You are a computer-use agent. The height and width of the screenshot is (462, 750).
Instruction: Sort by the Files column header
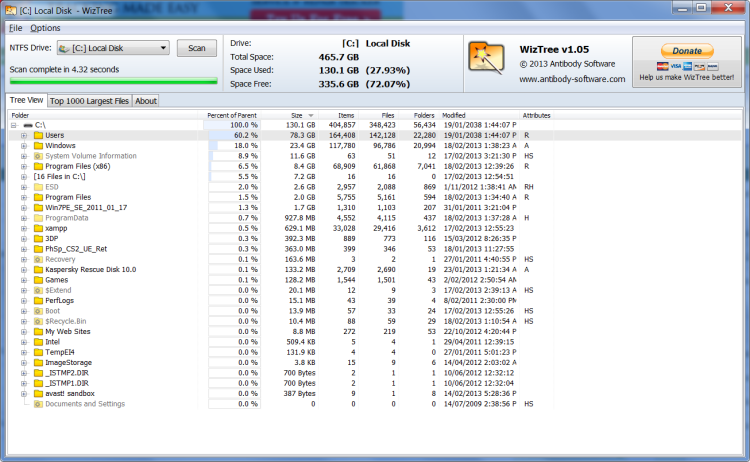click(x=378, y=115)
